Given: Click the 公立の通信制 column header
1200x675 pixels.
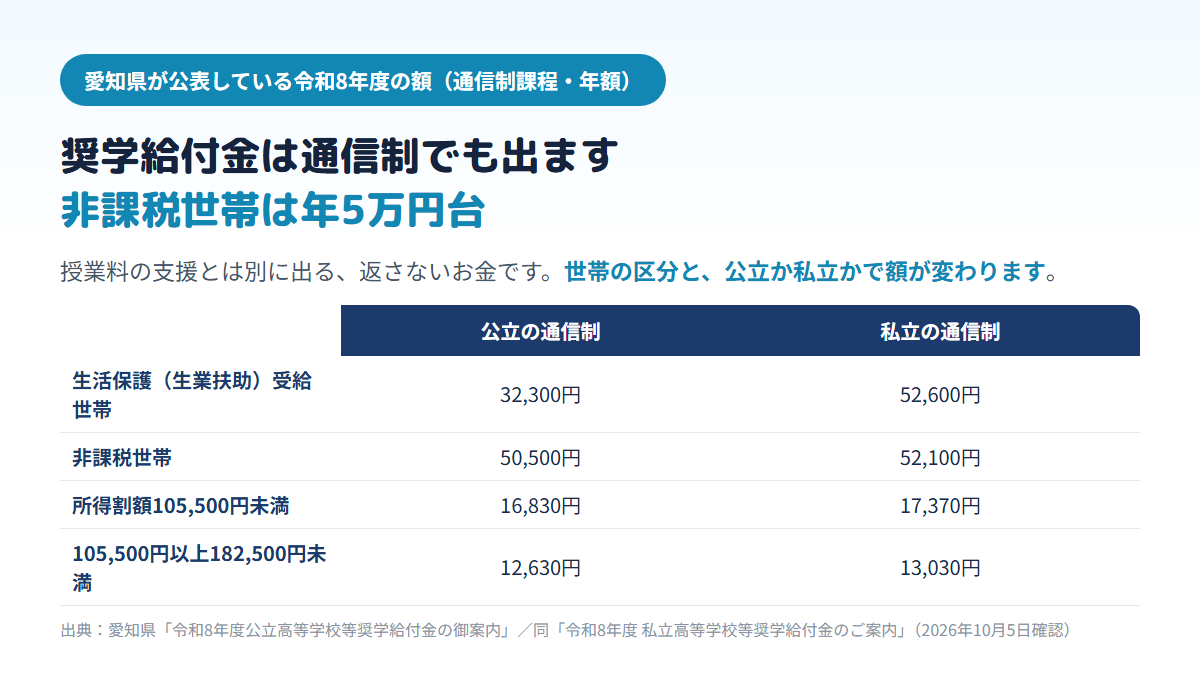Looking at the screenshot, I should coord(540,332).
